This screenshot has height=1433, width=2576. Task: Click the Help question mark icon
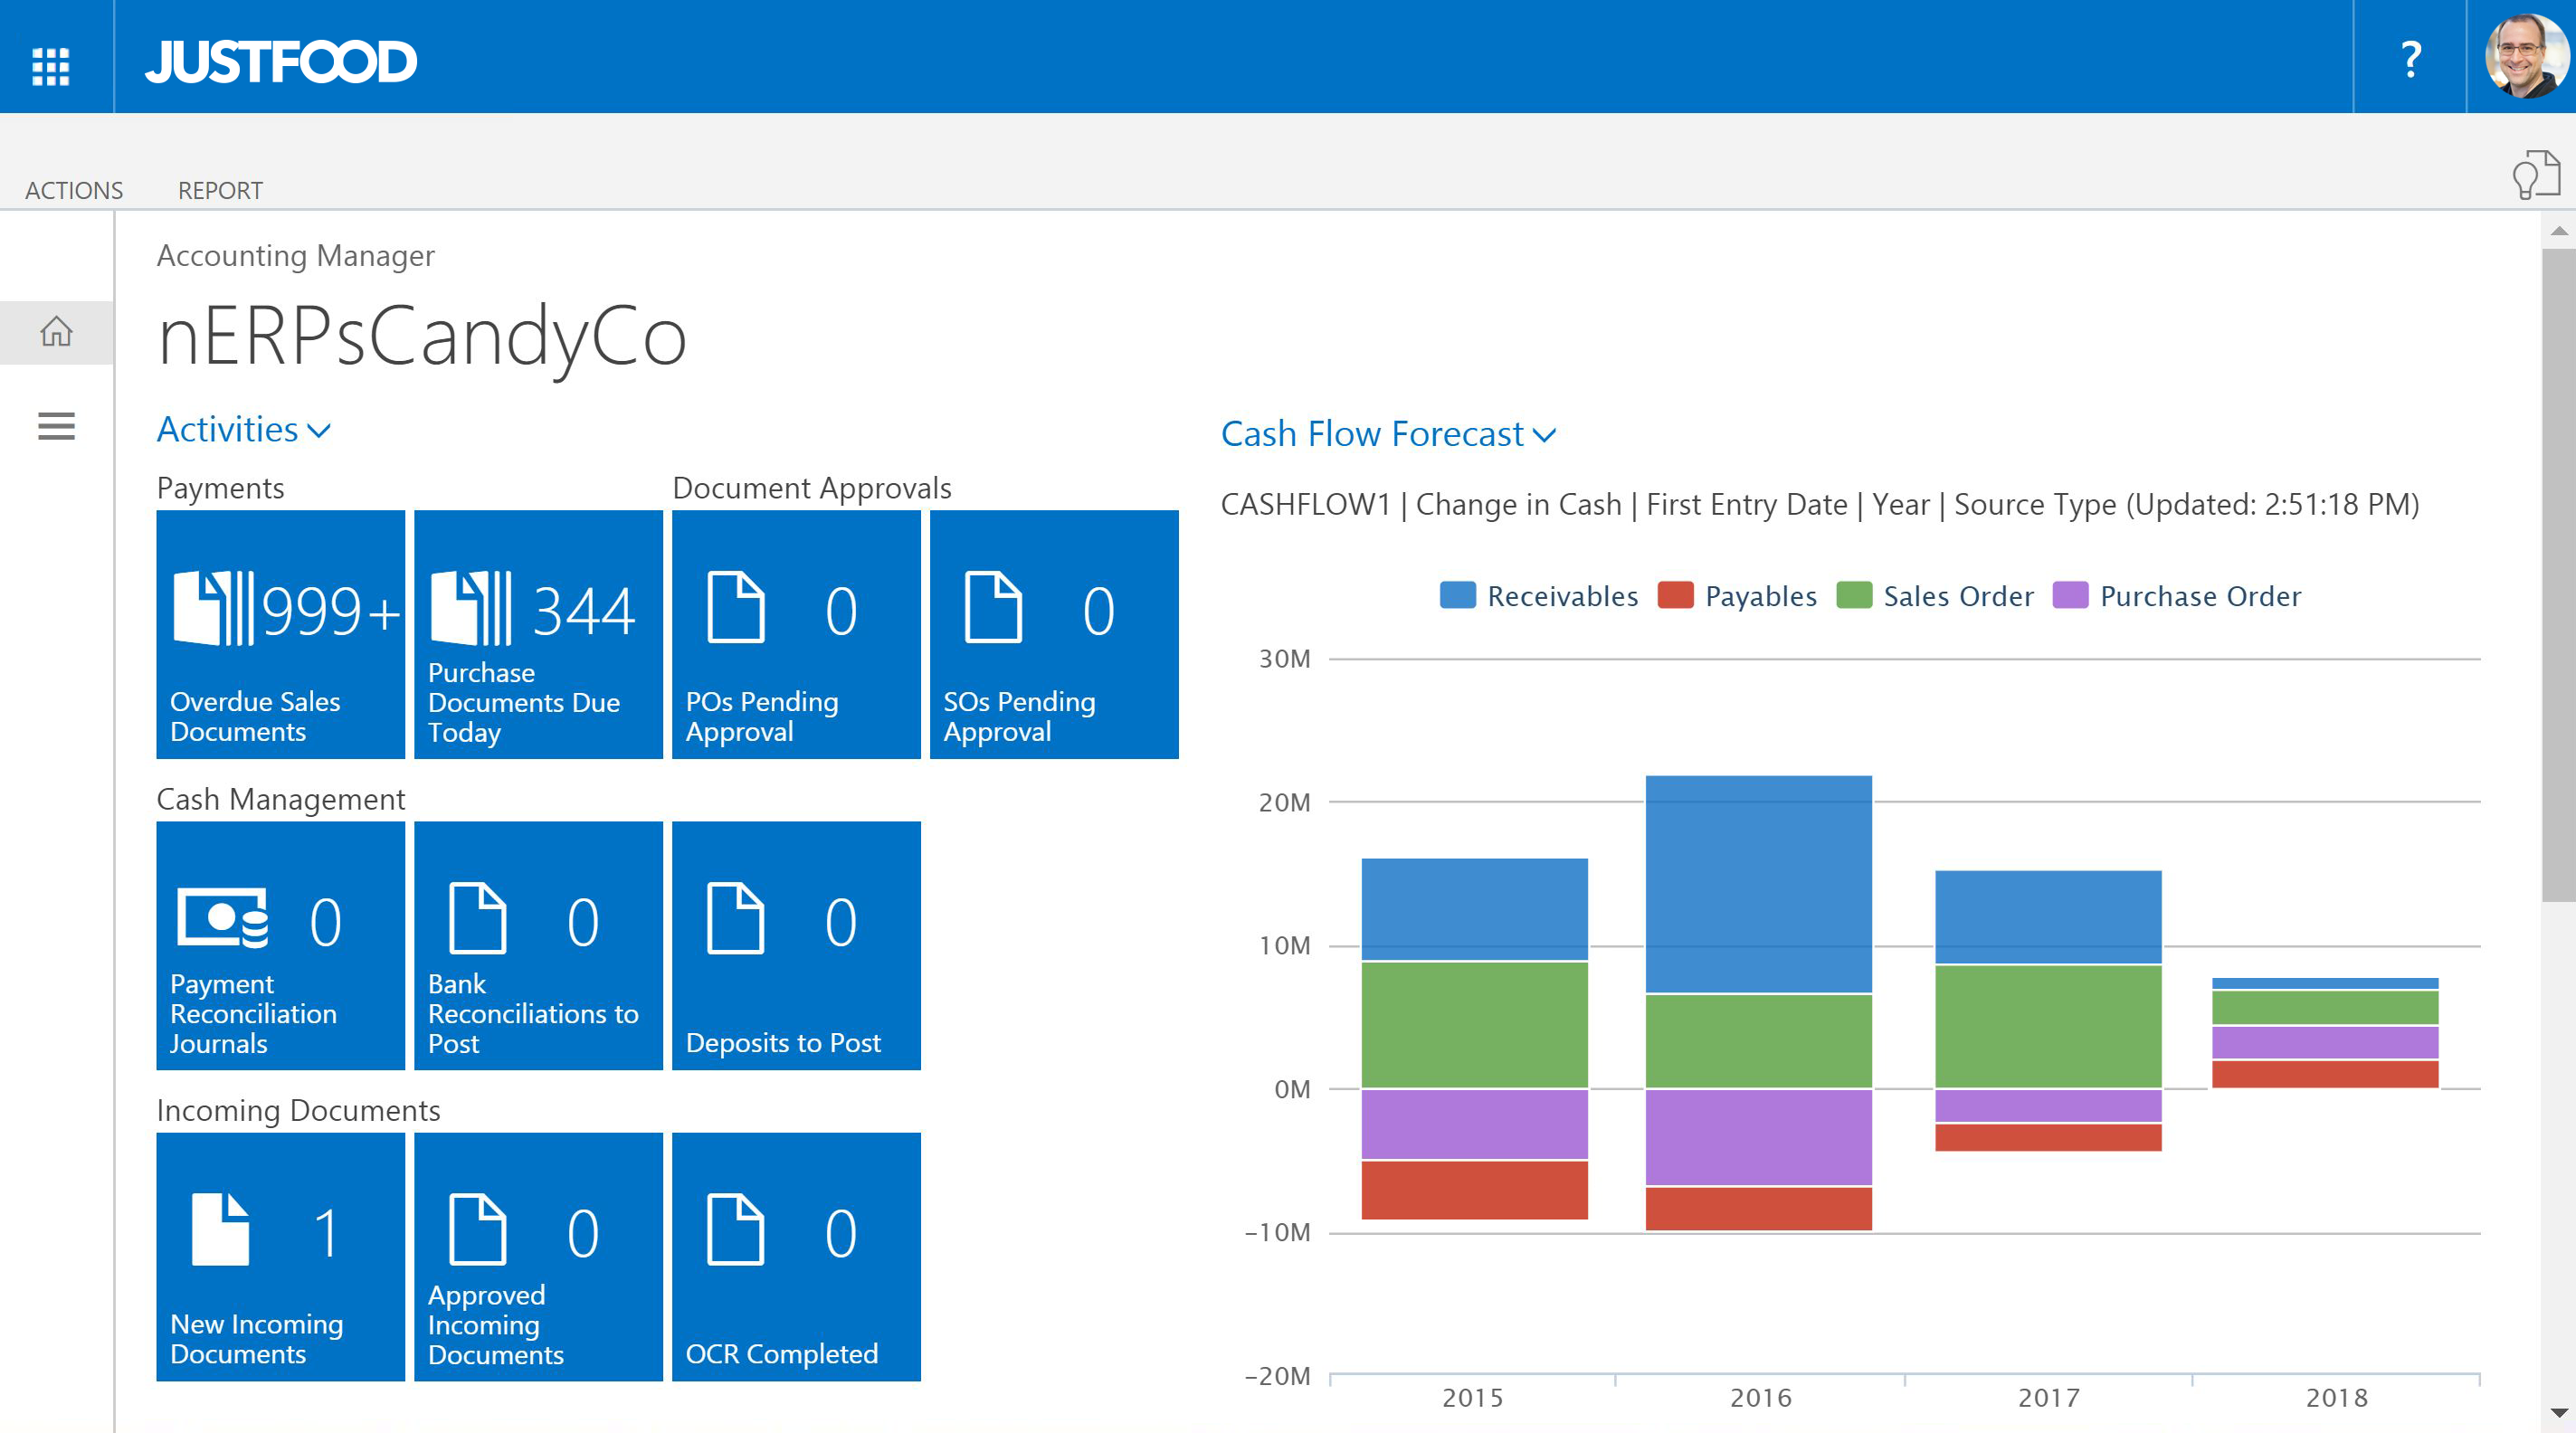[2410, 60]
